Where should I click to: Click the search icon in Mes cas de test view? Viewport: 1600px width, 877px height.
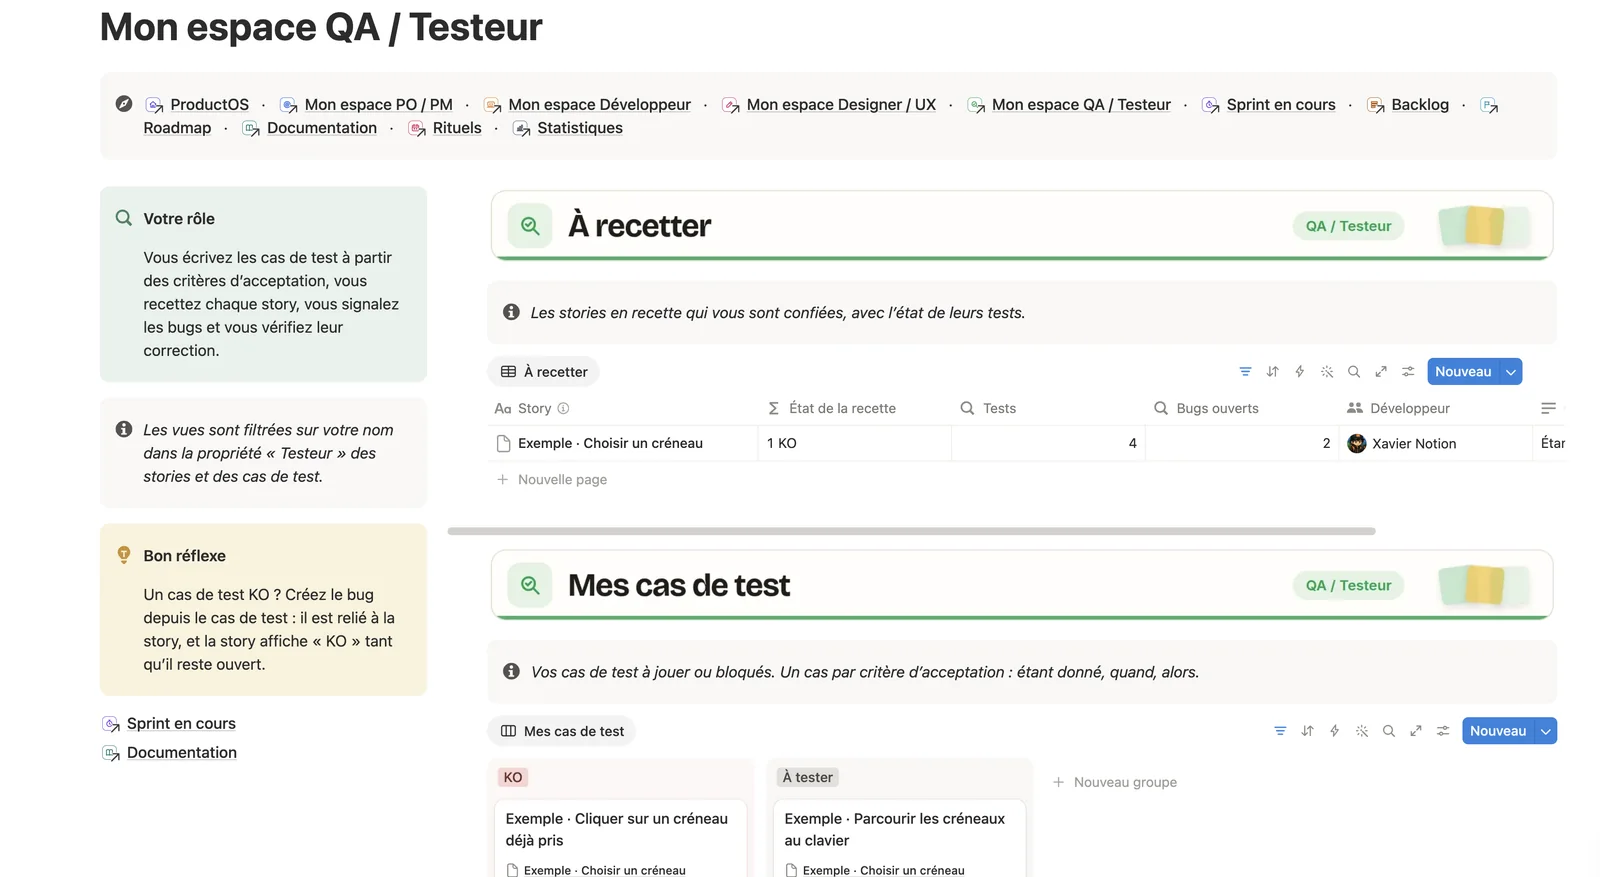[x=1389, y=731]
